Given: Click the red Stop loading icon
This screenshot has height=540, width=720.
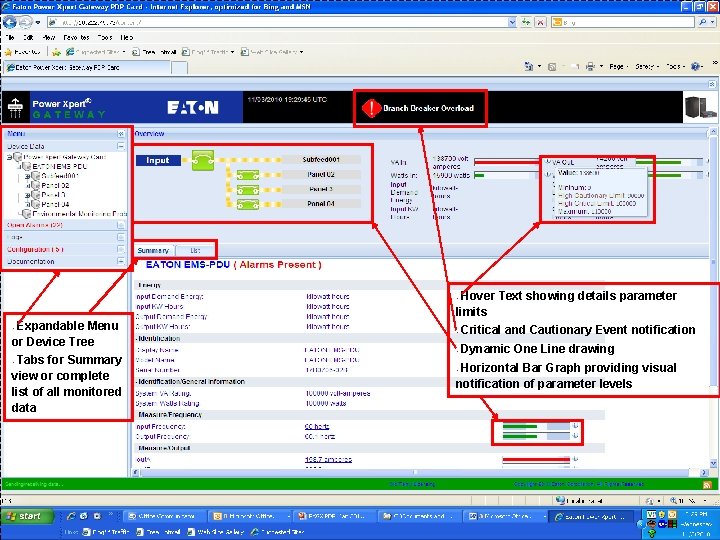Looking at the screenshot, I should click(x=541, y=22).
